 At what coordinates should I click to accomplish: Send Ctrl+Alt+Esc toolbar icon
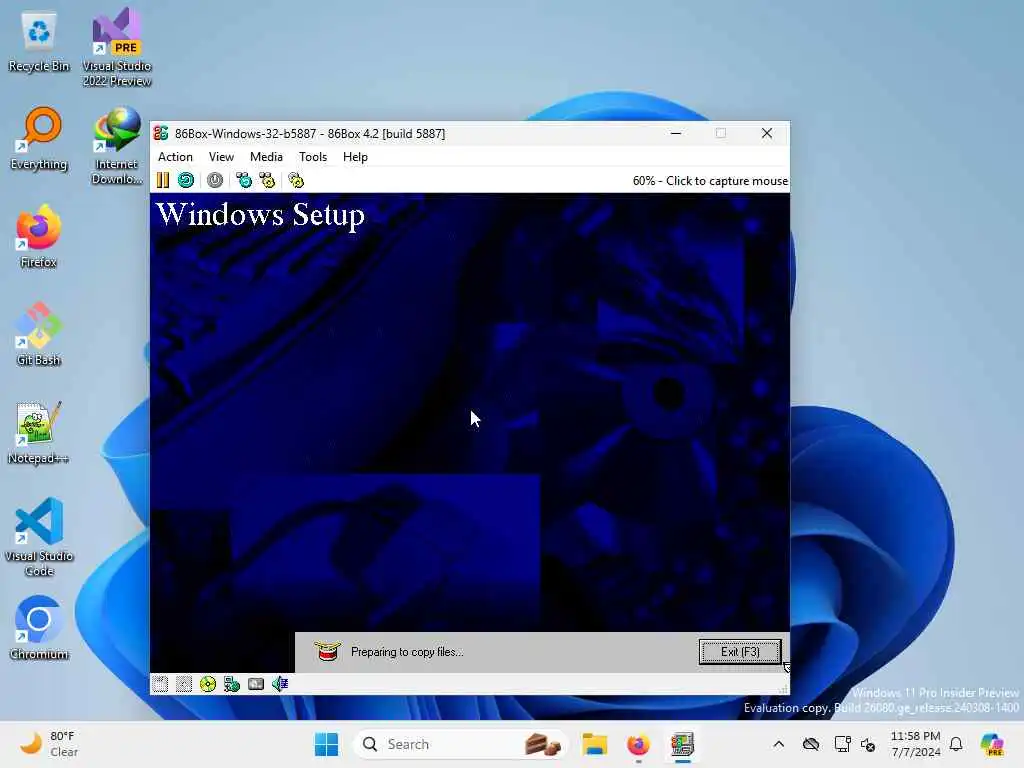pos(267,180)
